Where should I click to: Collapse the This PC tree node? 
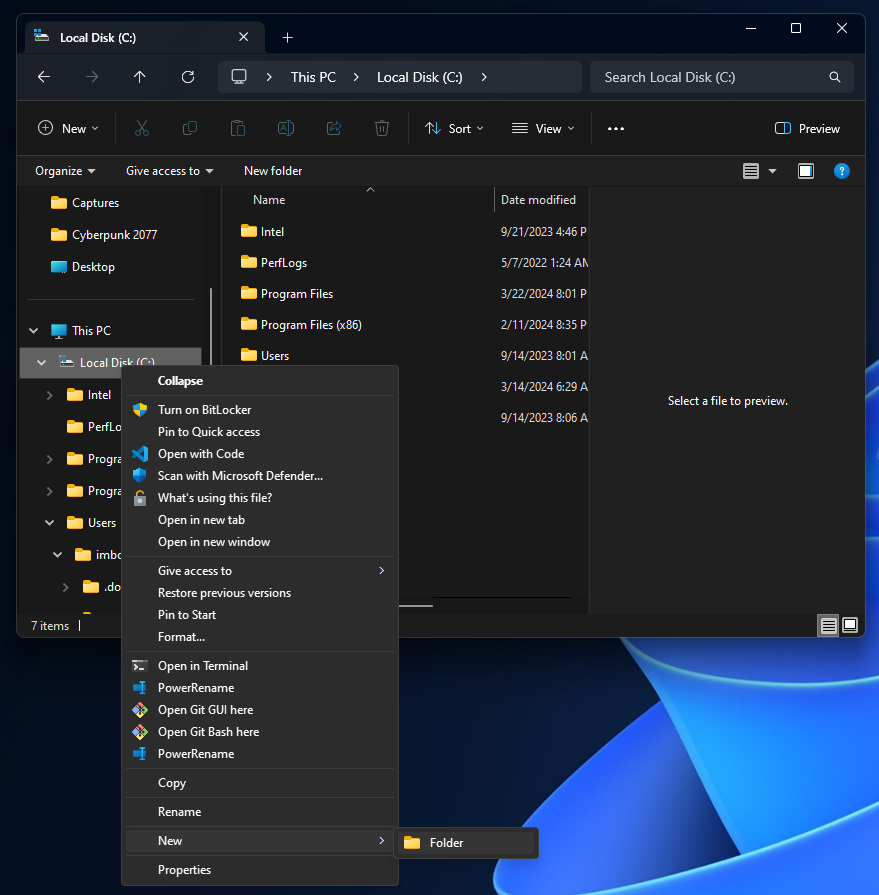click(x=34, y=331)
